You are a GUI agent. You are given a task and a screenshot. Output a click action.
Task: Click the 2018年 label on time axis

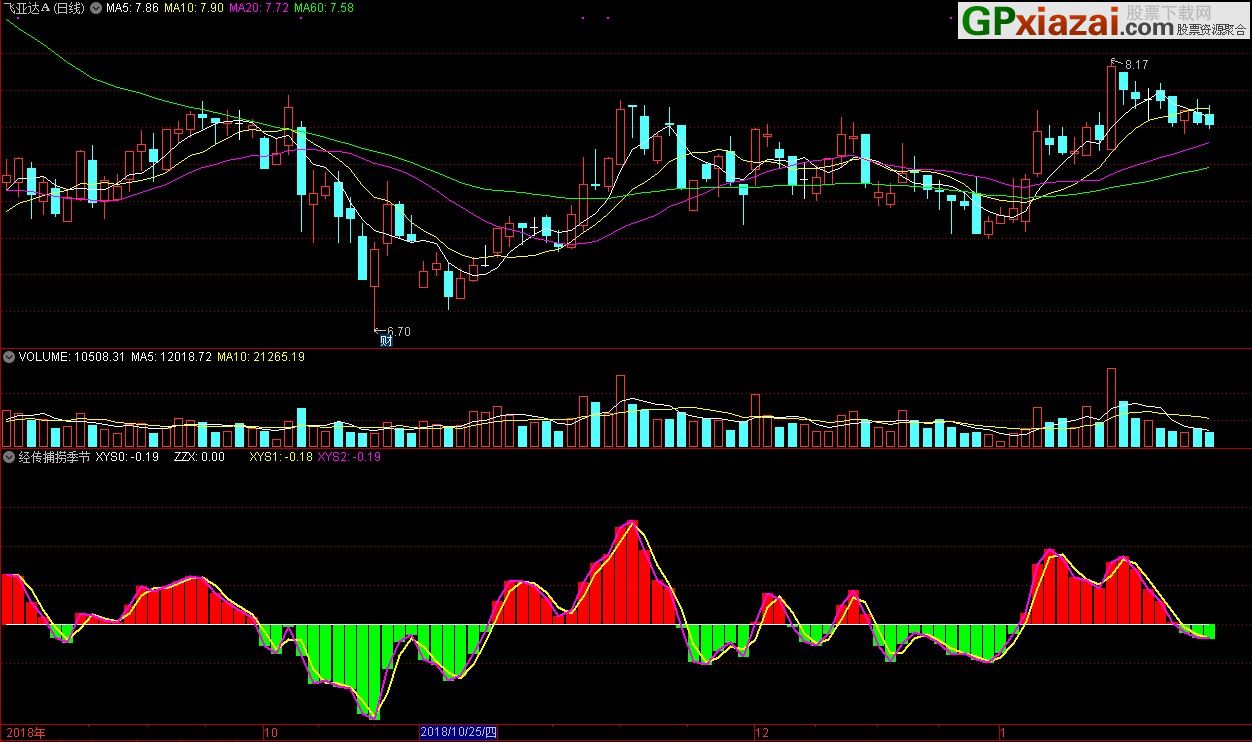click(24, 732)
